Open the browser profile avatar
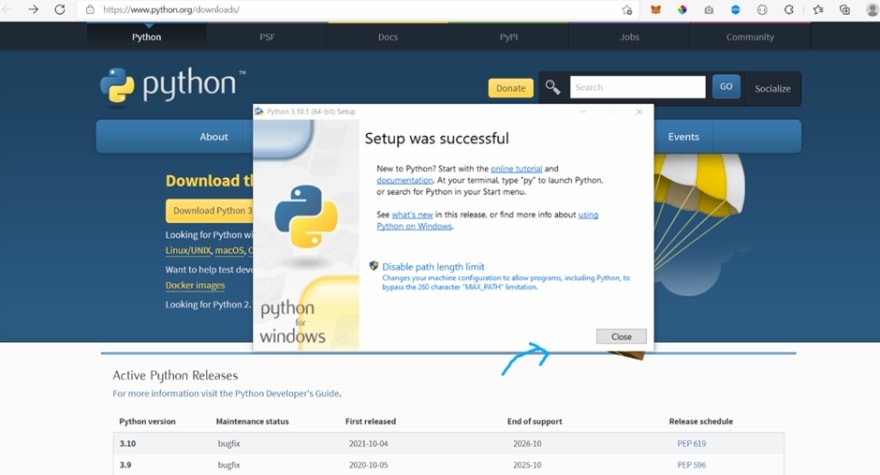This screenshot has width=880, height=475. pos(873,10)
